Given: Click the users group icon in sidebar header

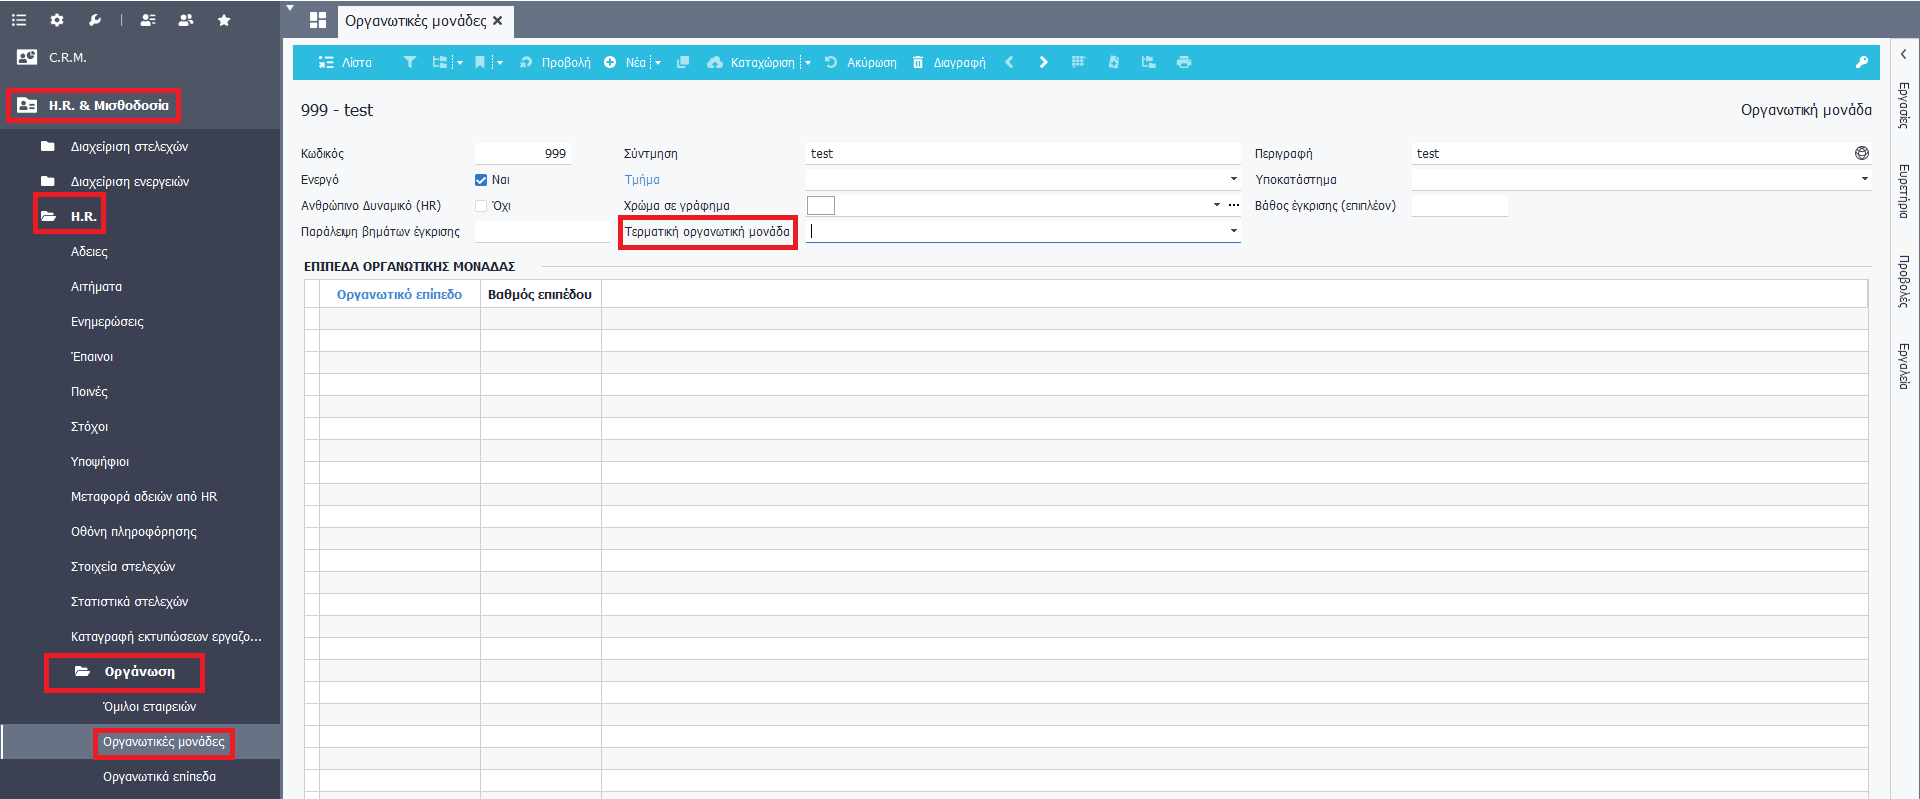Looking at the screenshot, I should 186,20.
